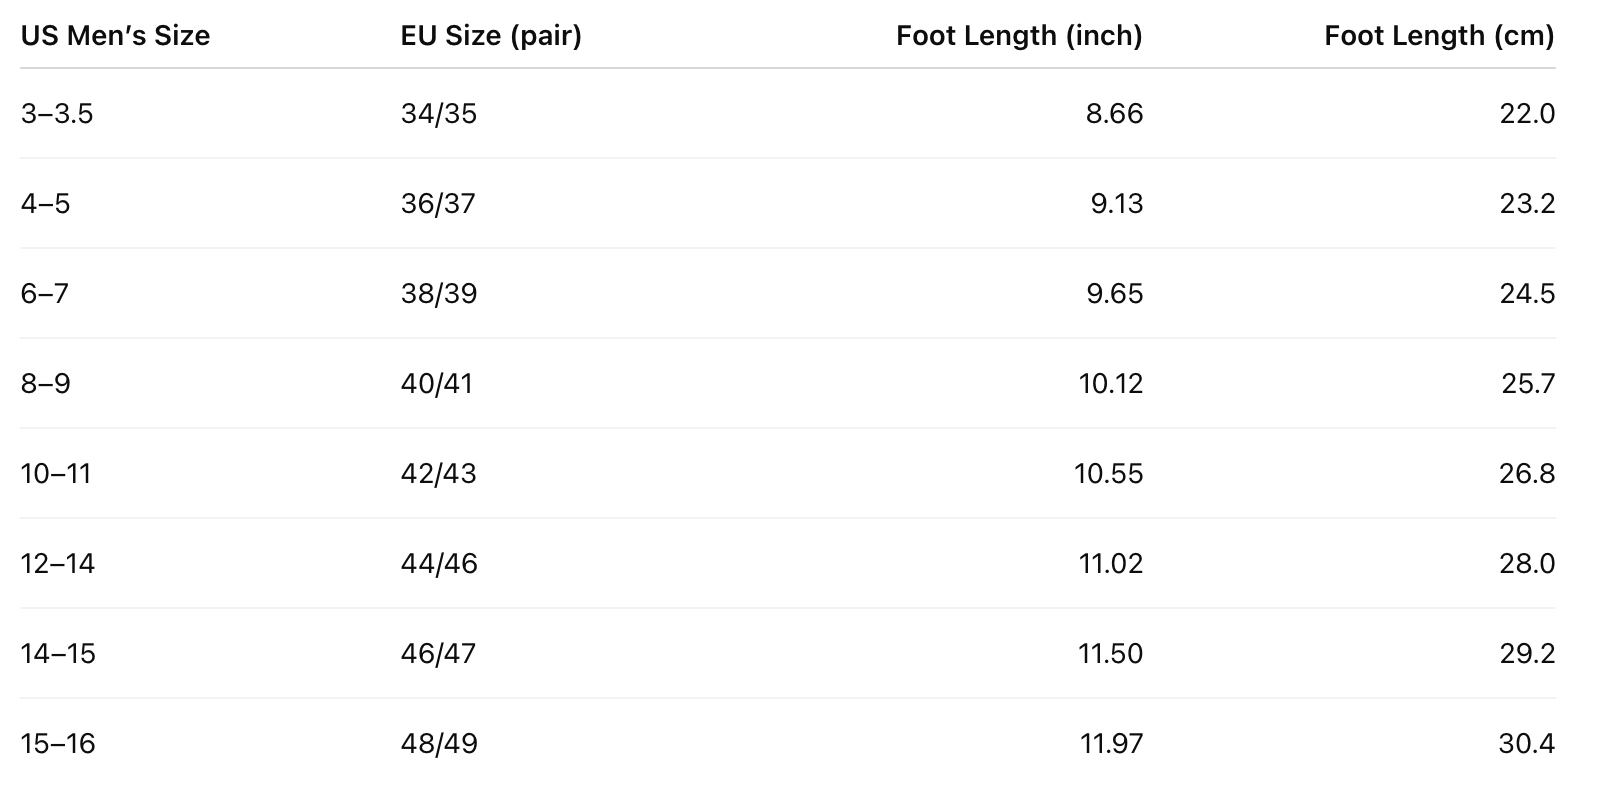
Task: Click the 11.02 inch value
Action: coord(1110,564)
